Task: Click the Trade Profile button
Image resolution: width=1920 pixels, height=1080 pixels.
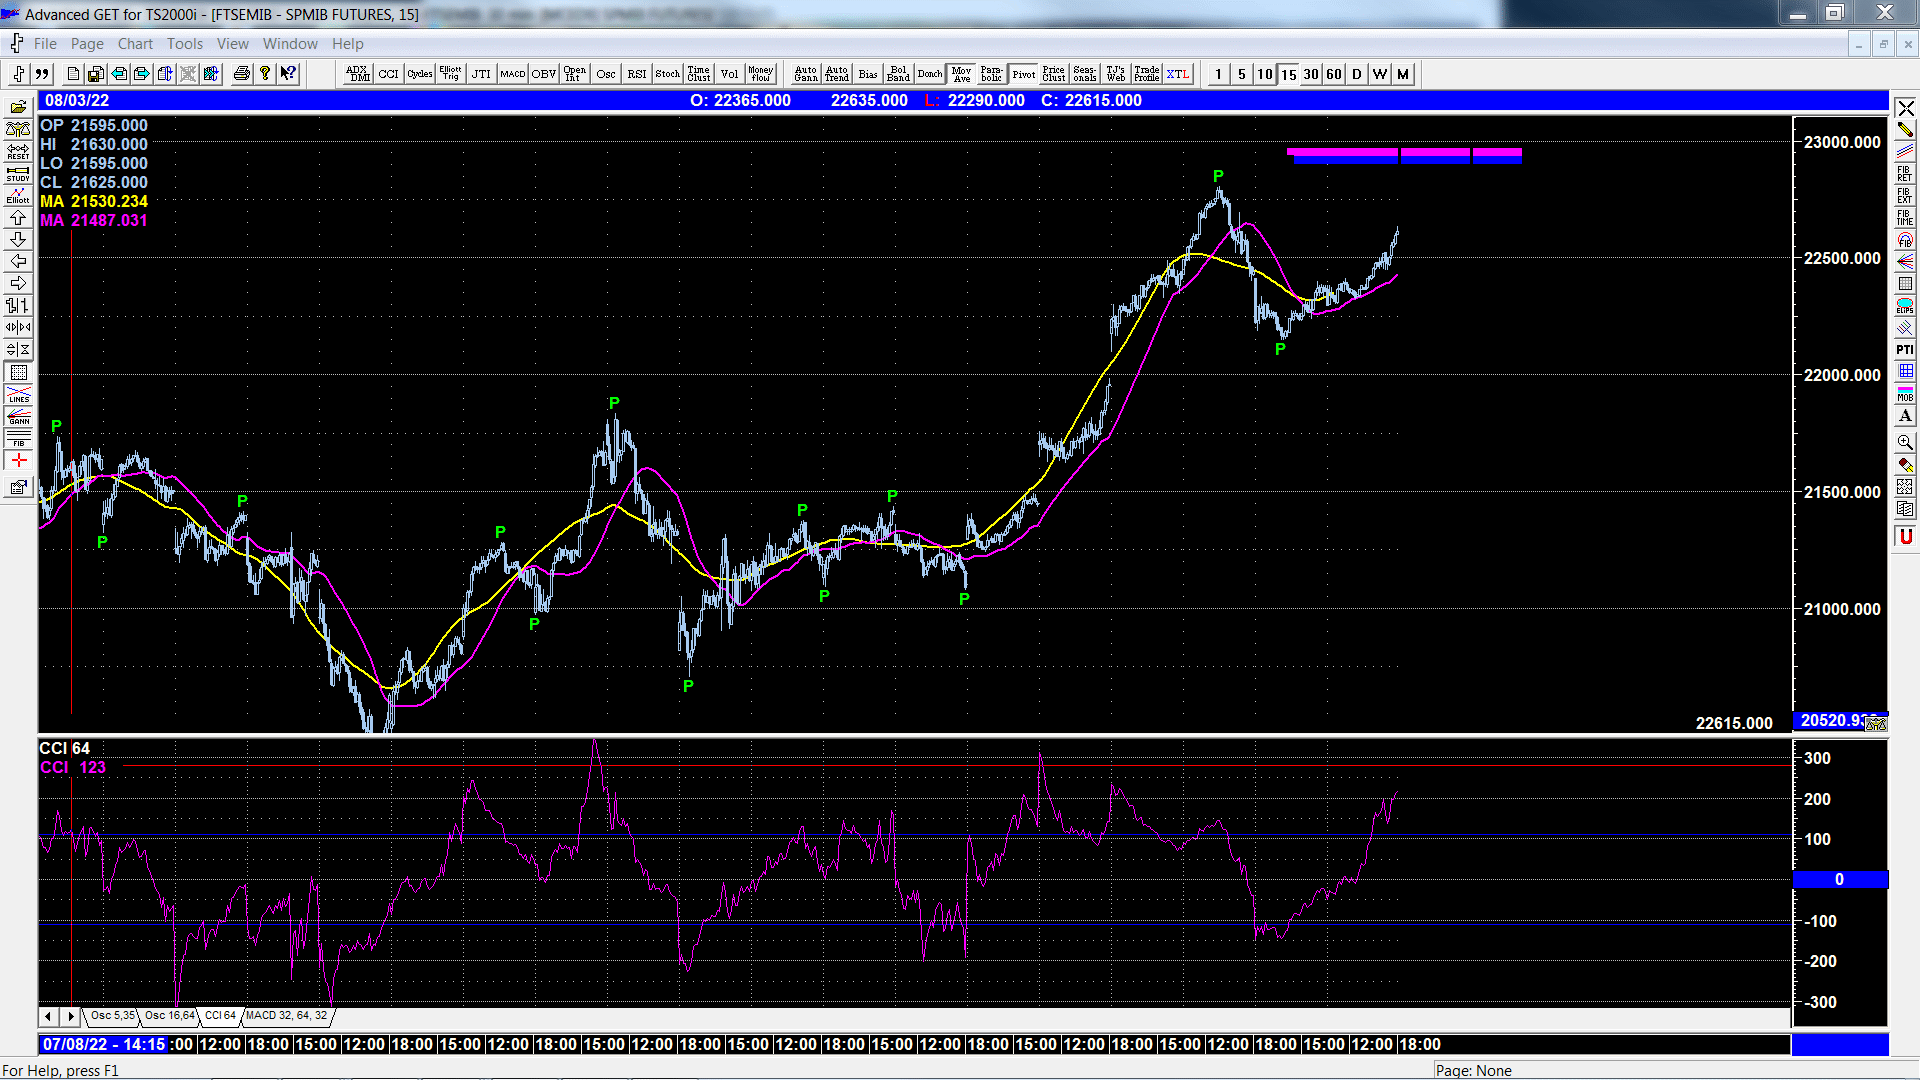Action: point(1147,74)
